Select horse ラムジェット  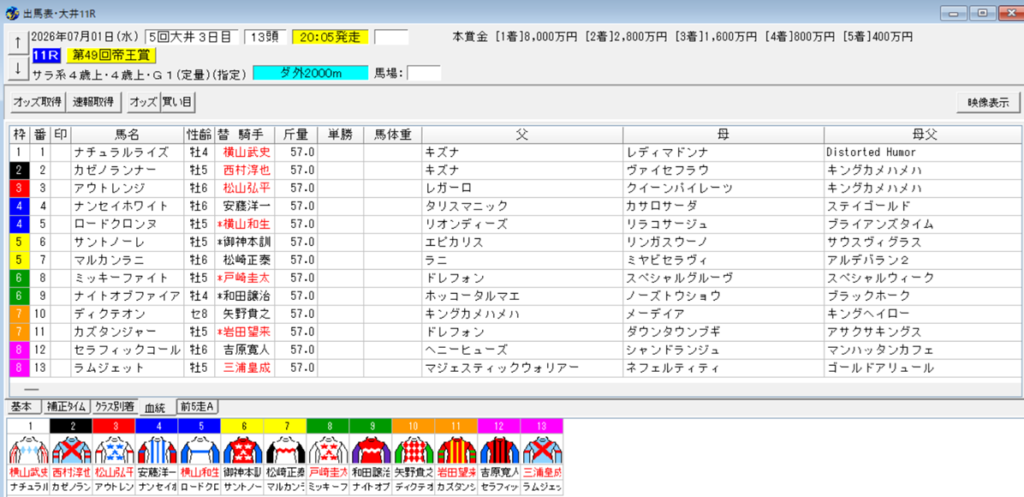107,368
